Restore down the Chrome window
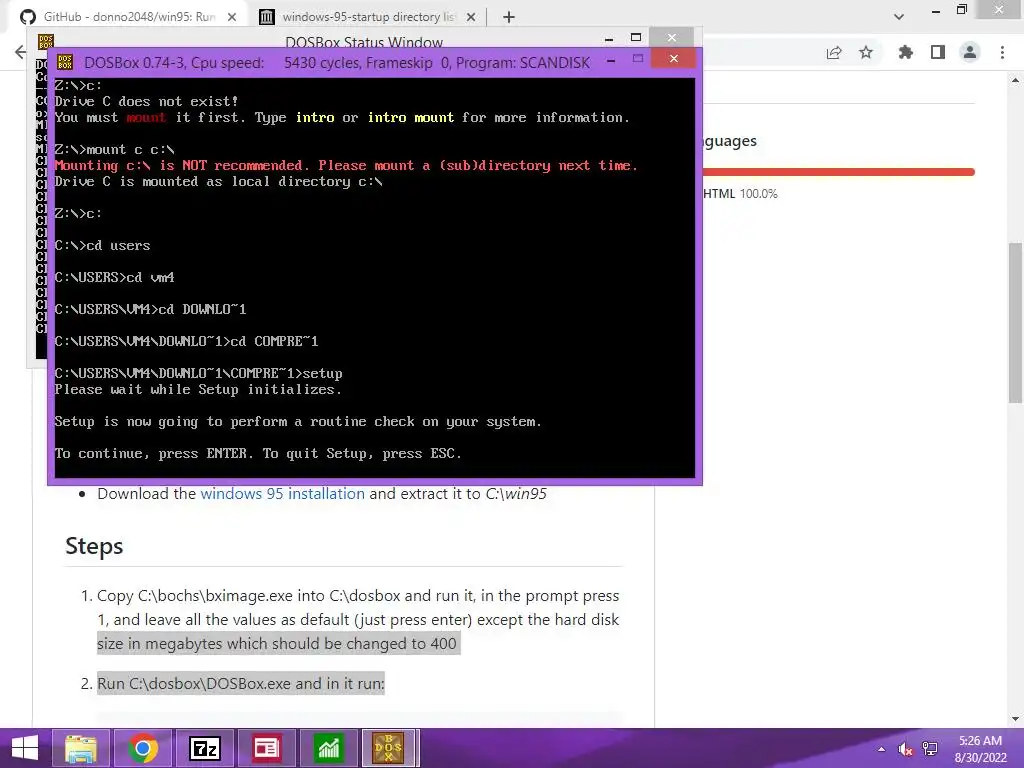 coord(962,10)
